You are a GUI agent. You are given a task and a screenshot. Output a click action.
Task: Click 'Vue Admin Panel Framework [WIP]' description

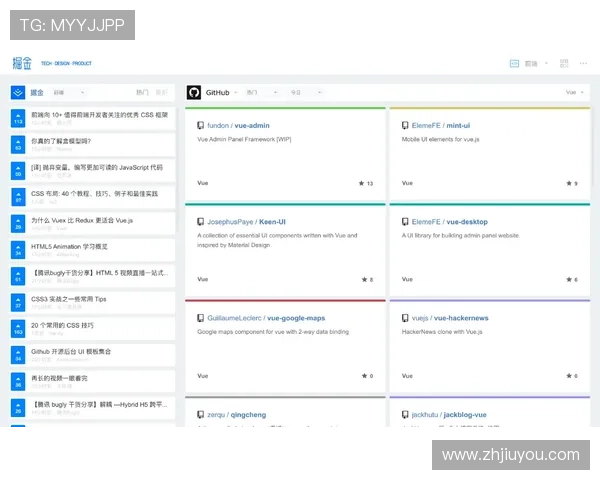coord(244,139)
